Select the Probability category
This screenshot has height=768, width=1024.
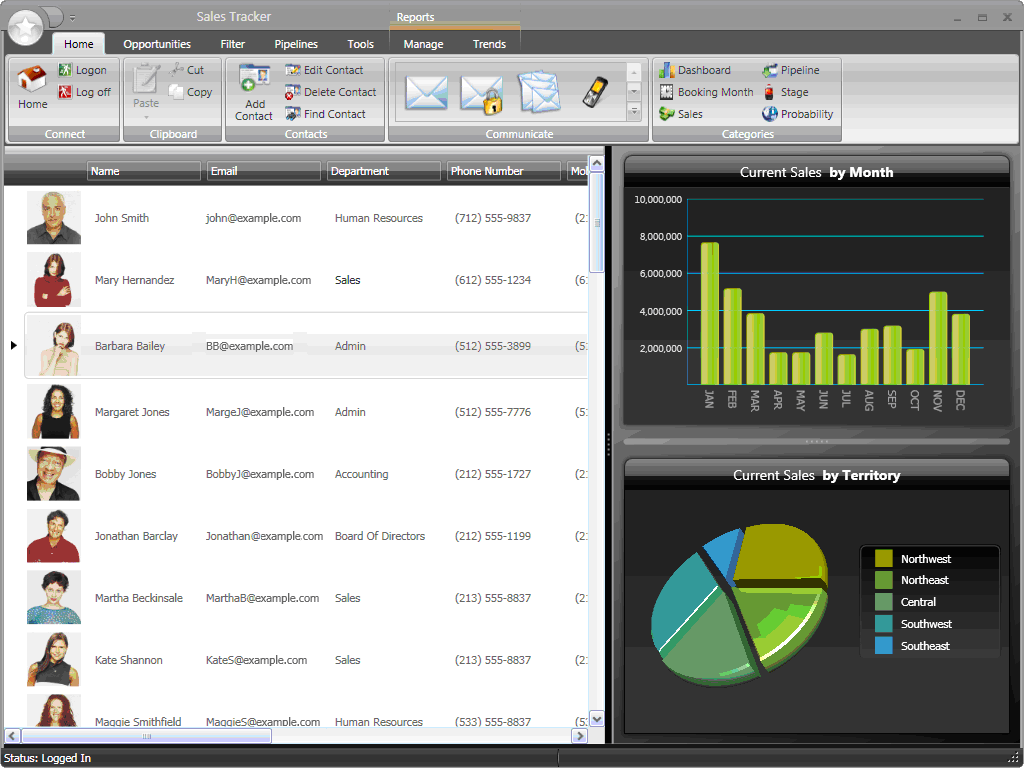tap(798, 114)
